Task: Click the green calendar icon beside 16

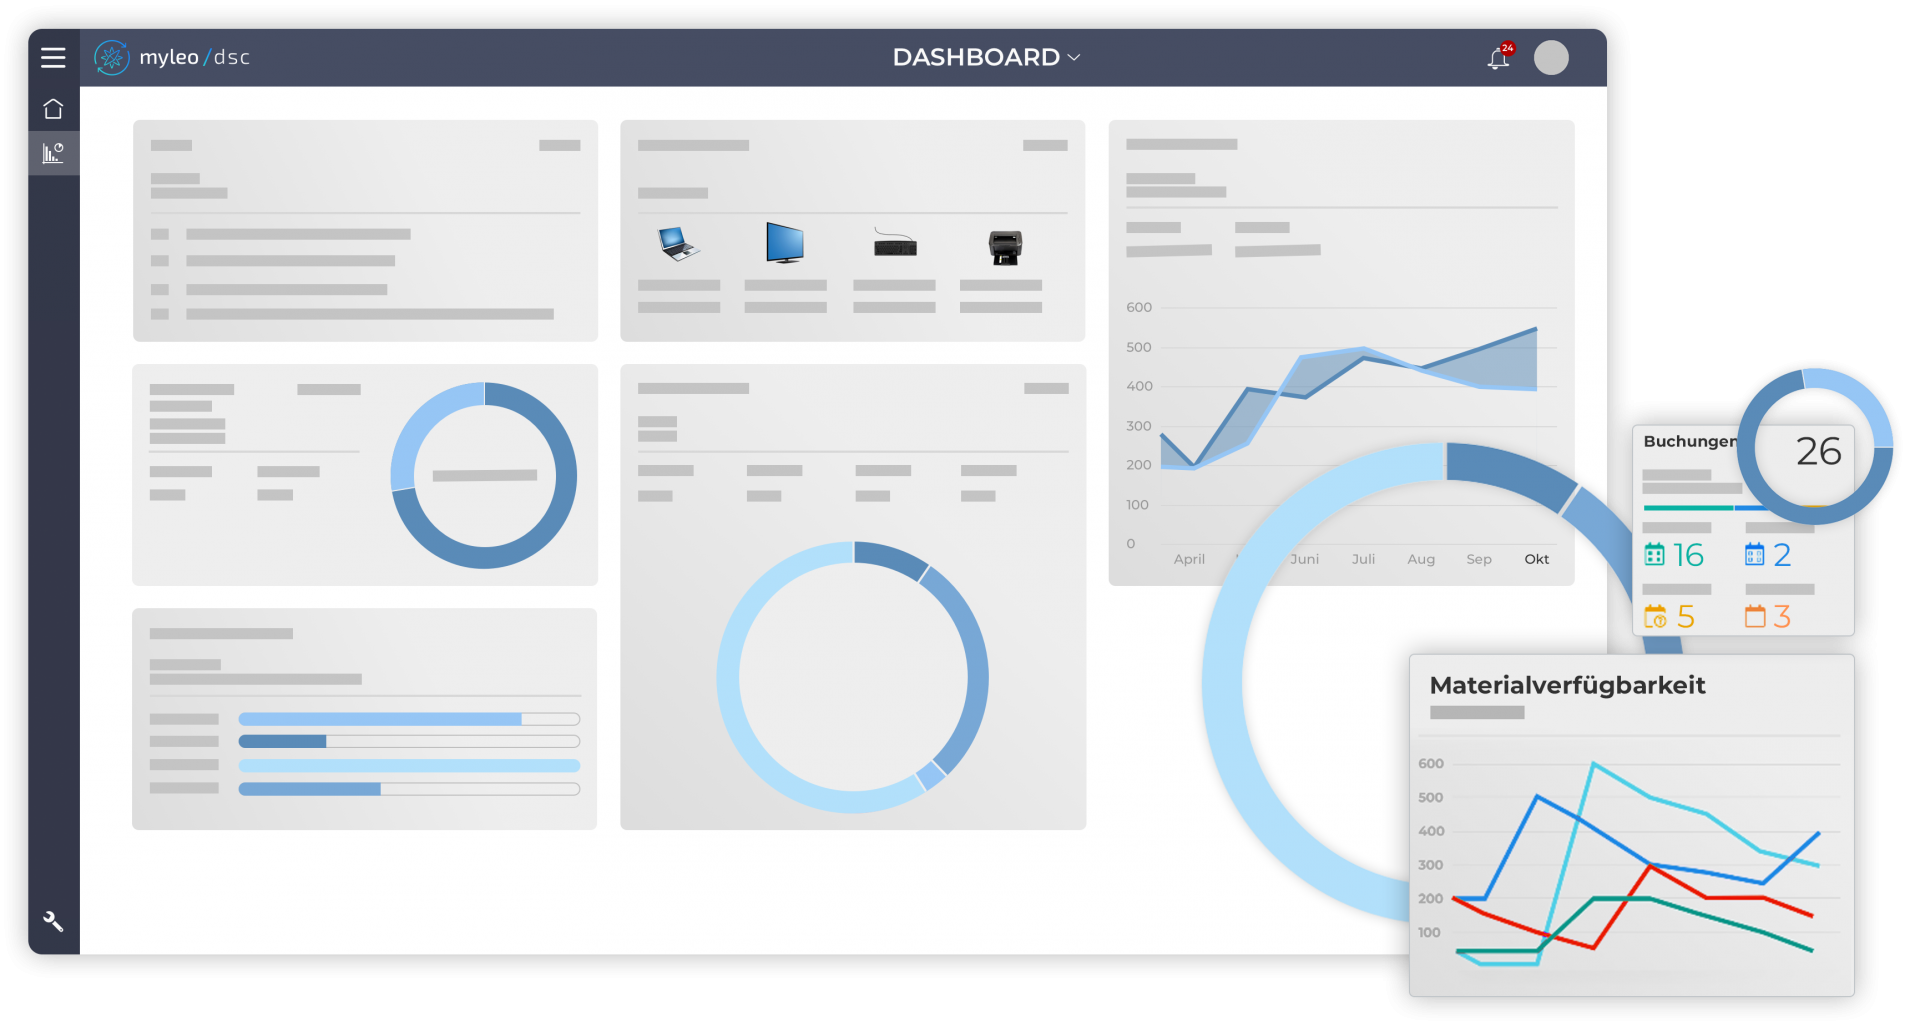Action: [x=1655, y=554]
